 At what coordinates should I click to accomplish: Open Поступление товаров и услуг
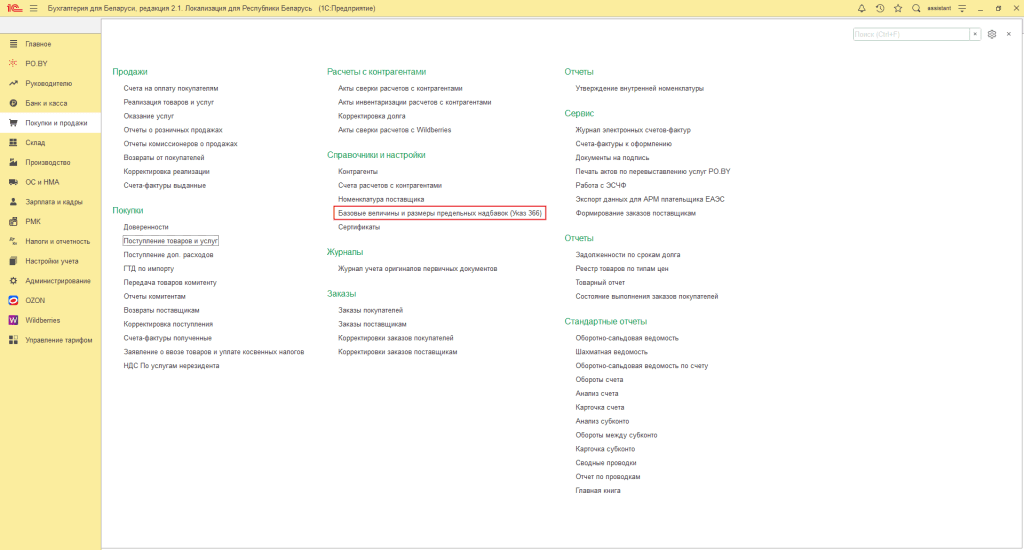[171, 241]
